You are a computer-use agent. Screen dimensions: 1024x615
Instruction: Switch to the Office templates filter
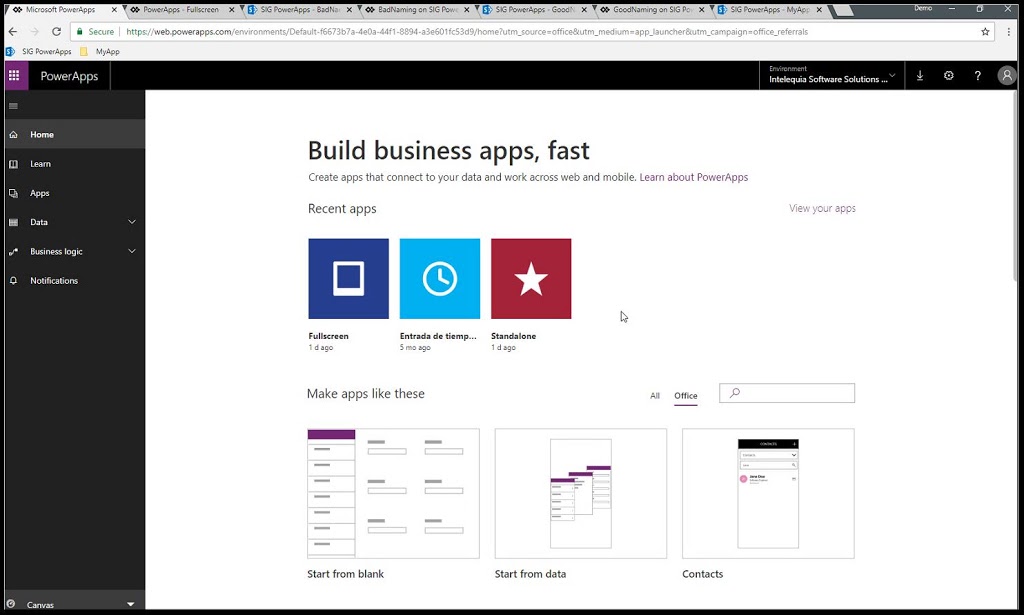pos(686,396)
